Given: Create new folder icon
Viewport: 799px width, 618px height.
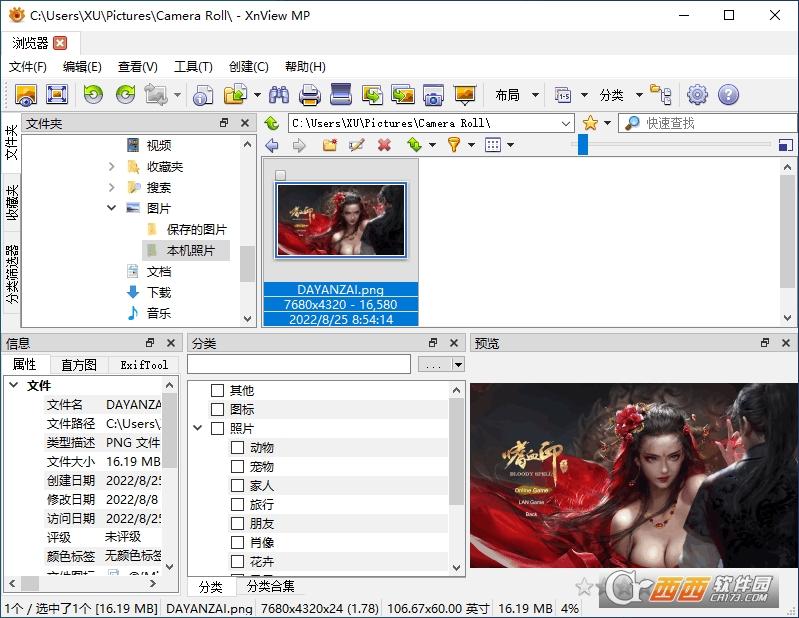Looking at the screenshot, I should tap(330, 145).
